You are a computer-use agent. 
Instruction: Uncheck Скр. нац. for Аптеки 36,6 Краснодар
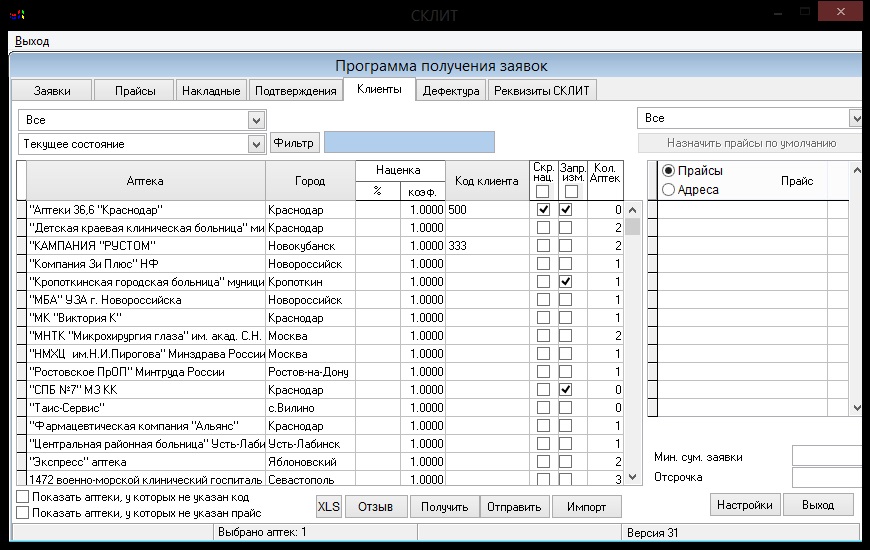544,210
